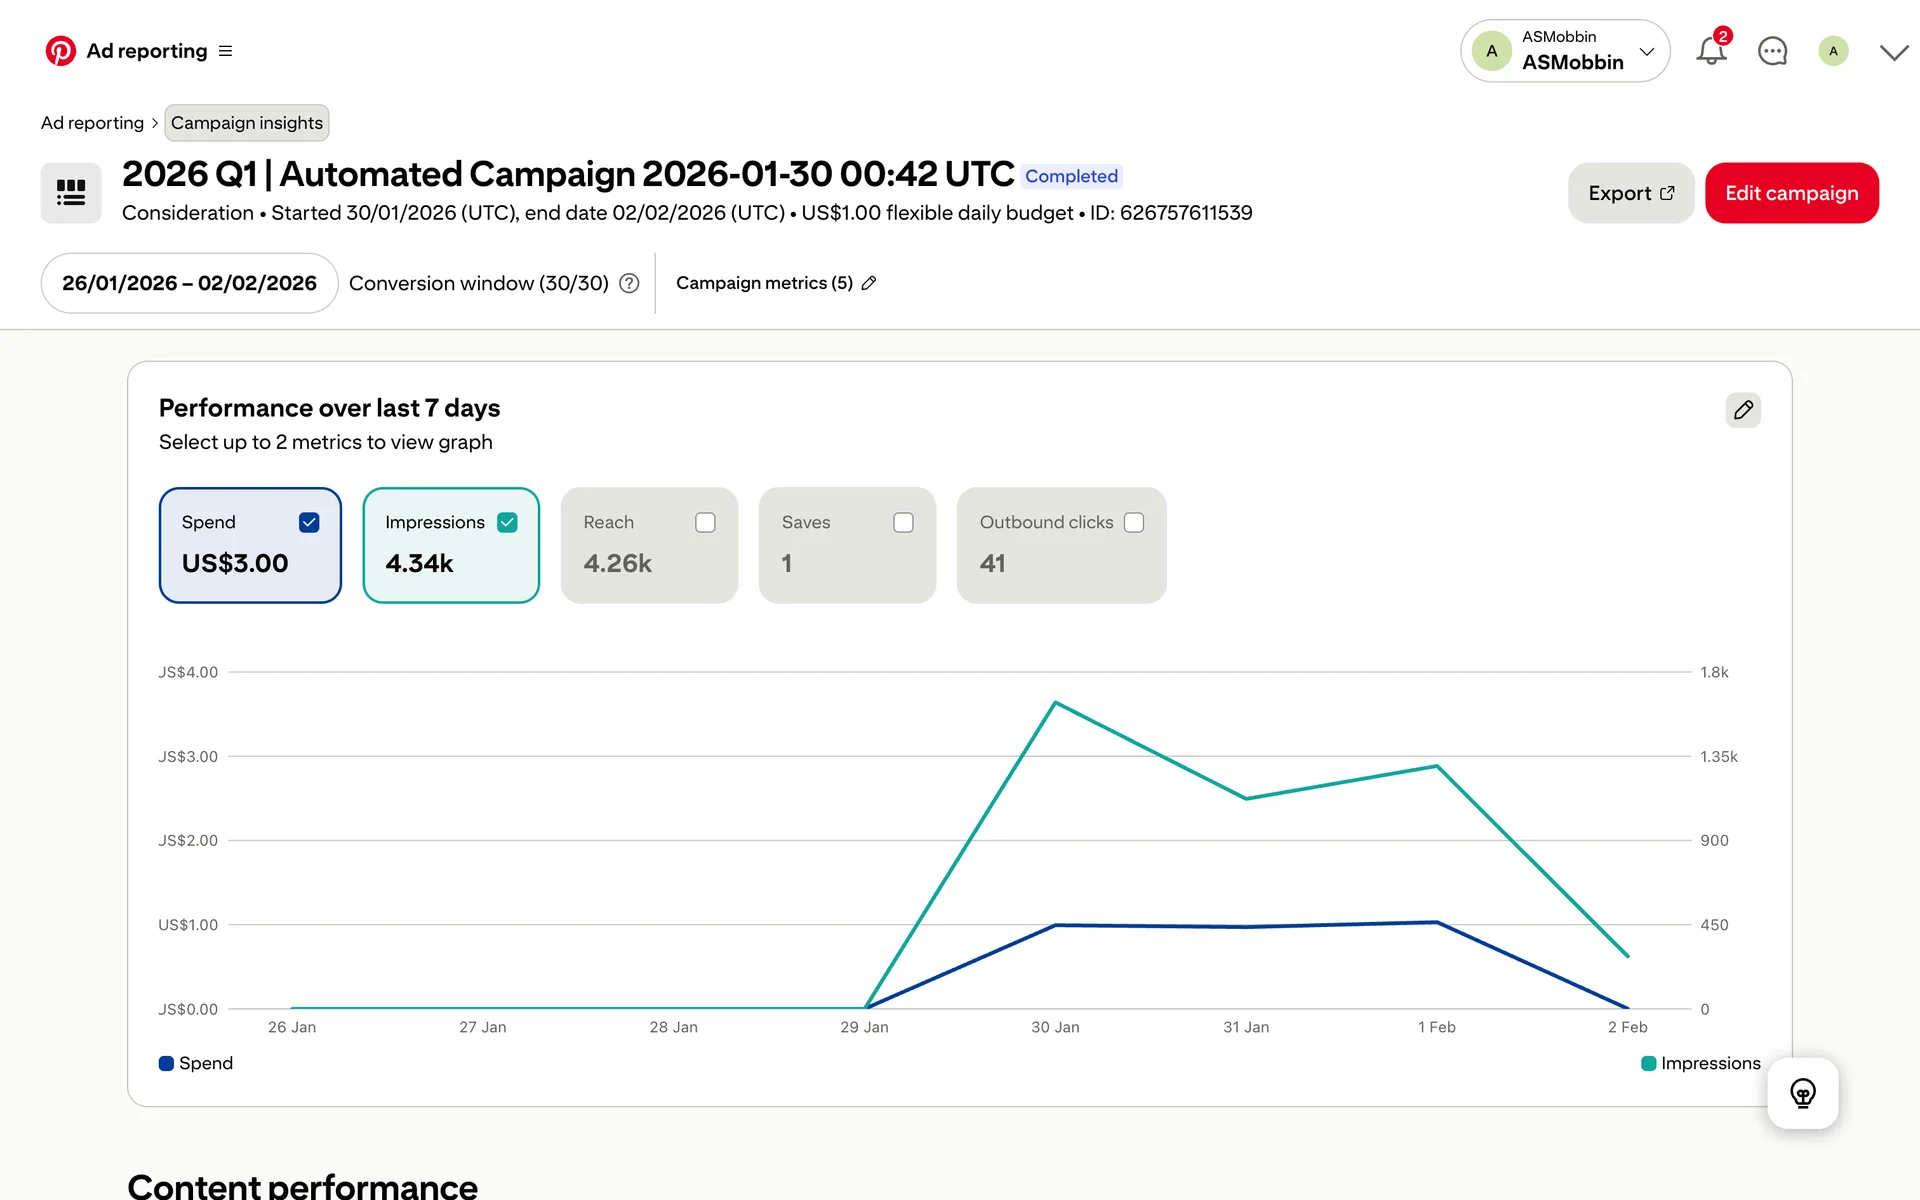Click the Conversion window help icon
1920x1200 pixels.
[x=629, y=283]
